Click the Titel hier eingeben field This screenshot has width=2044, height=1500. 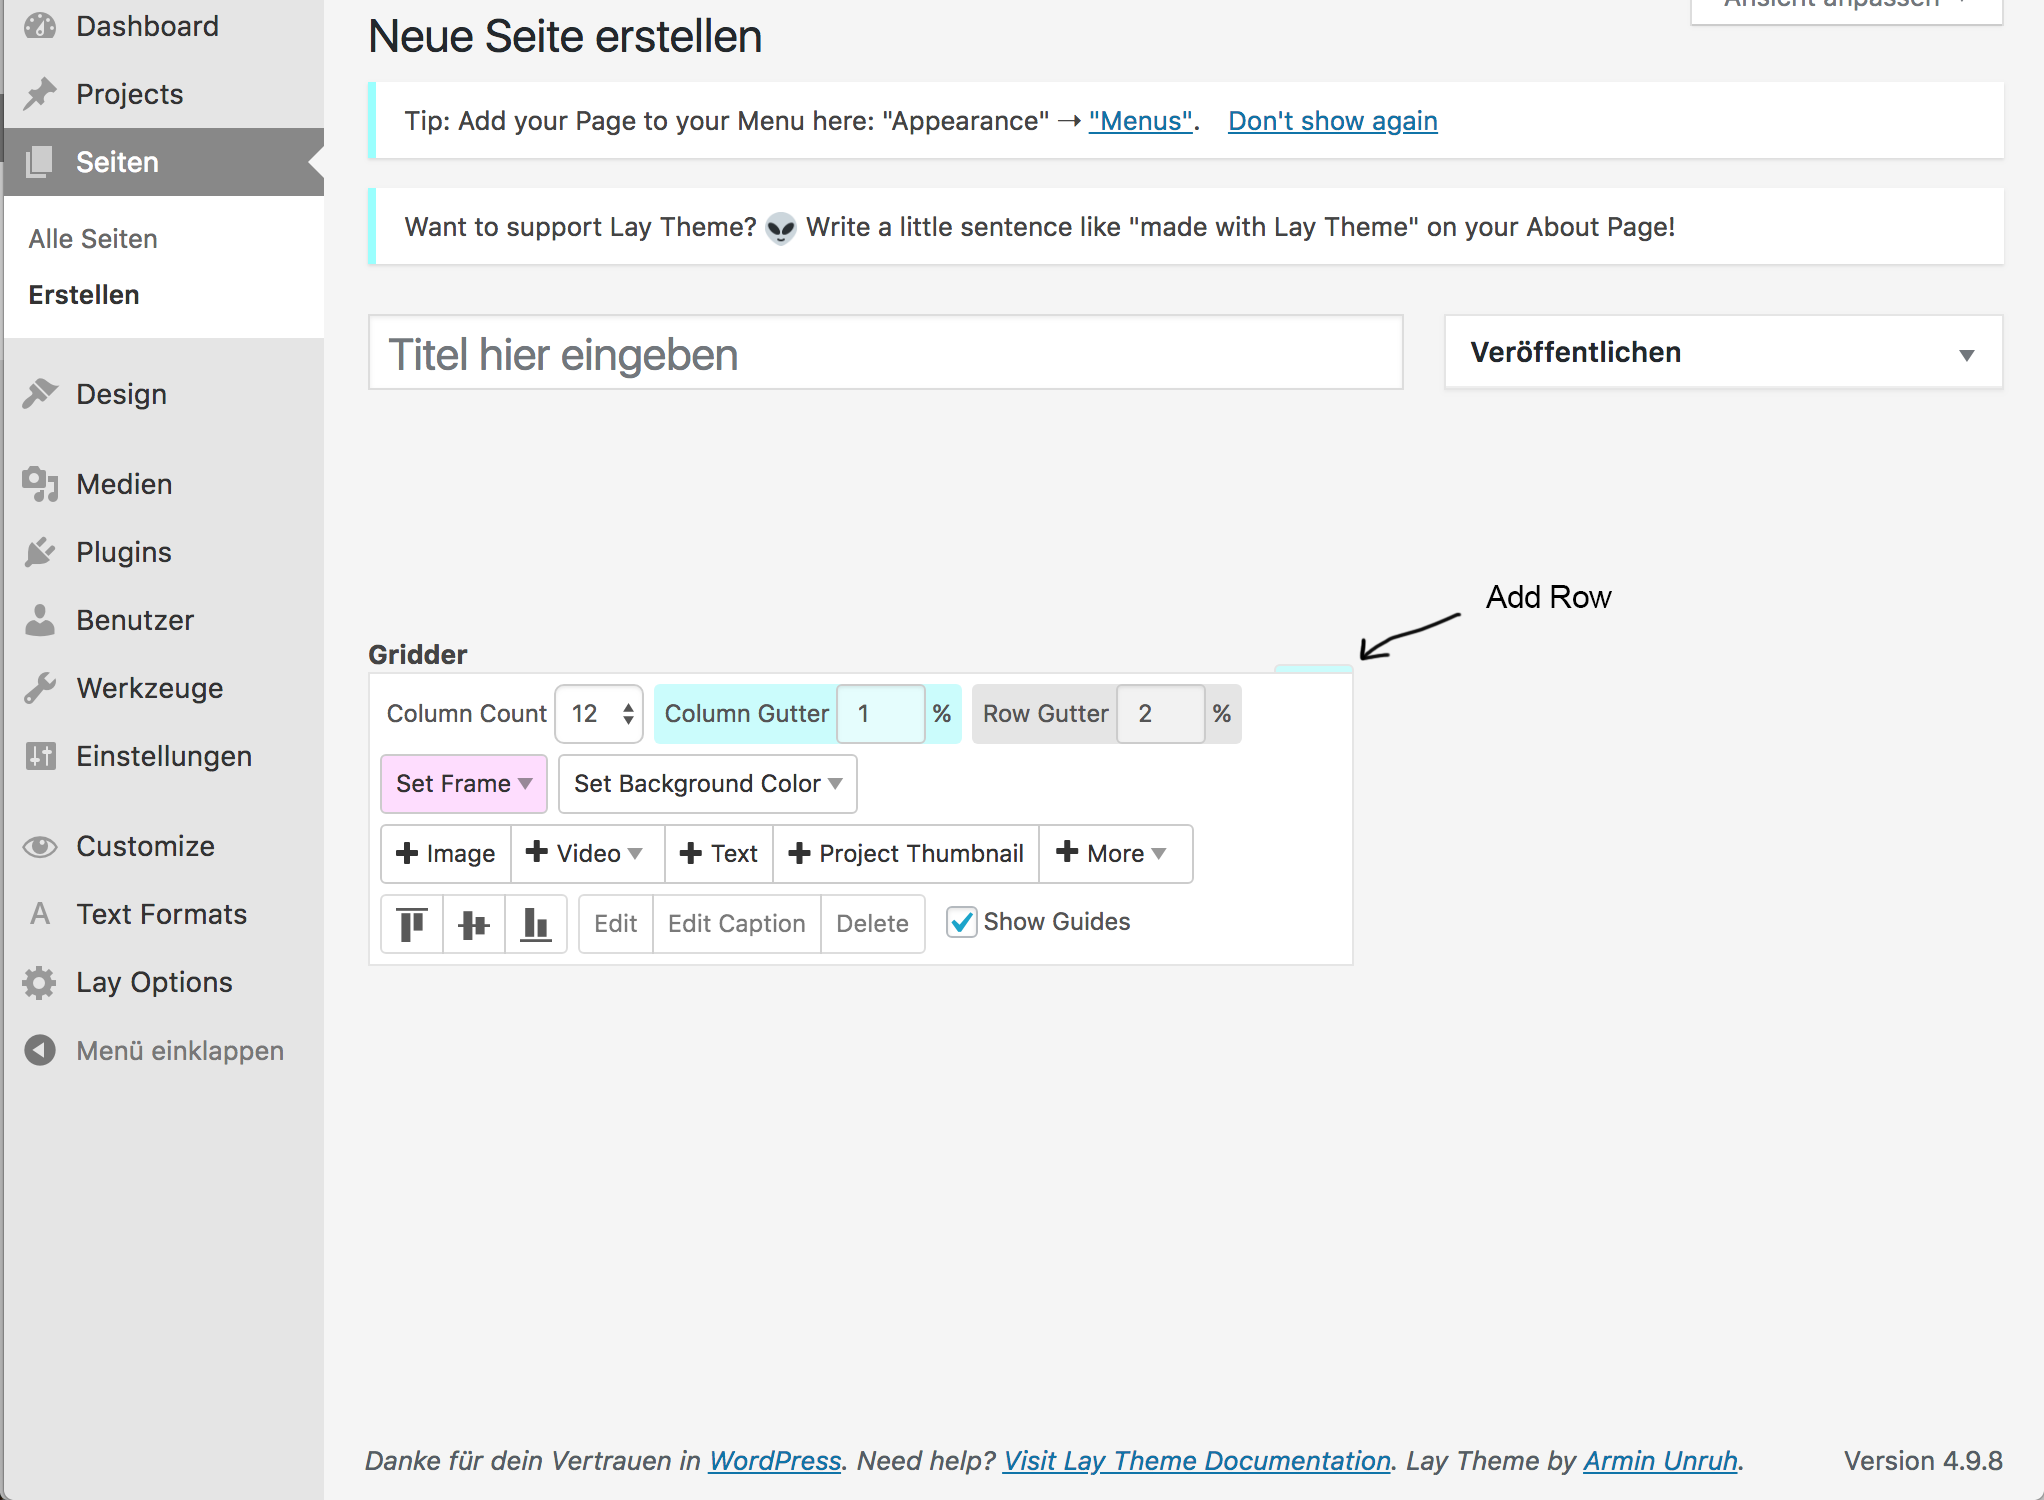pos(885,354)
